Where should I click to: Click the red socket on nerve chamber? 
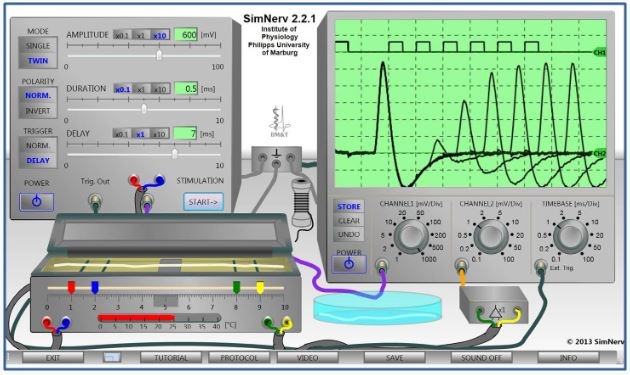tap(47, 322)
